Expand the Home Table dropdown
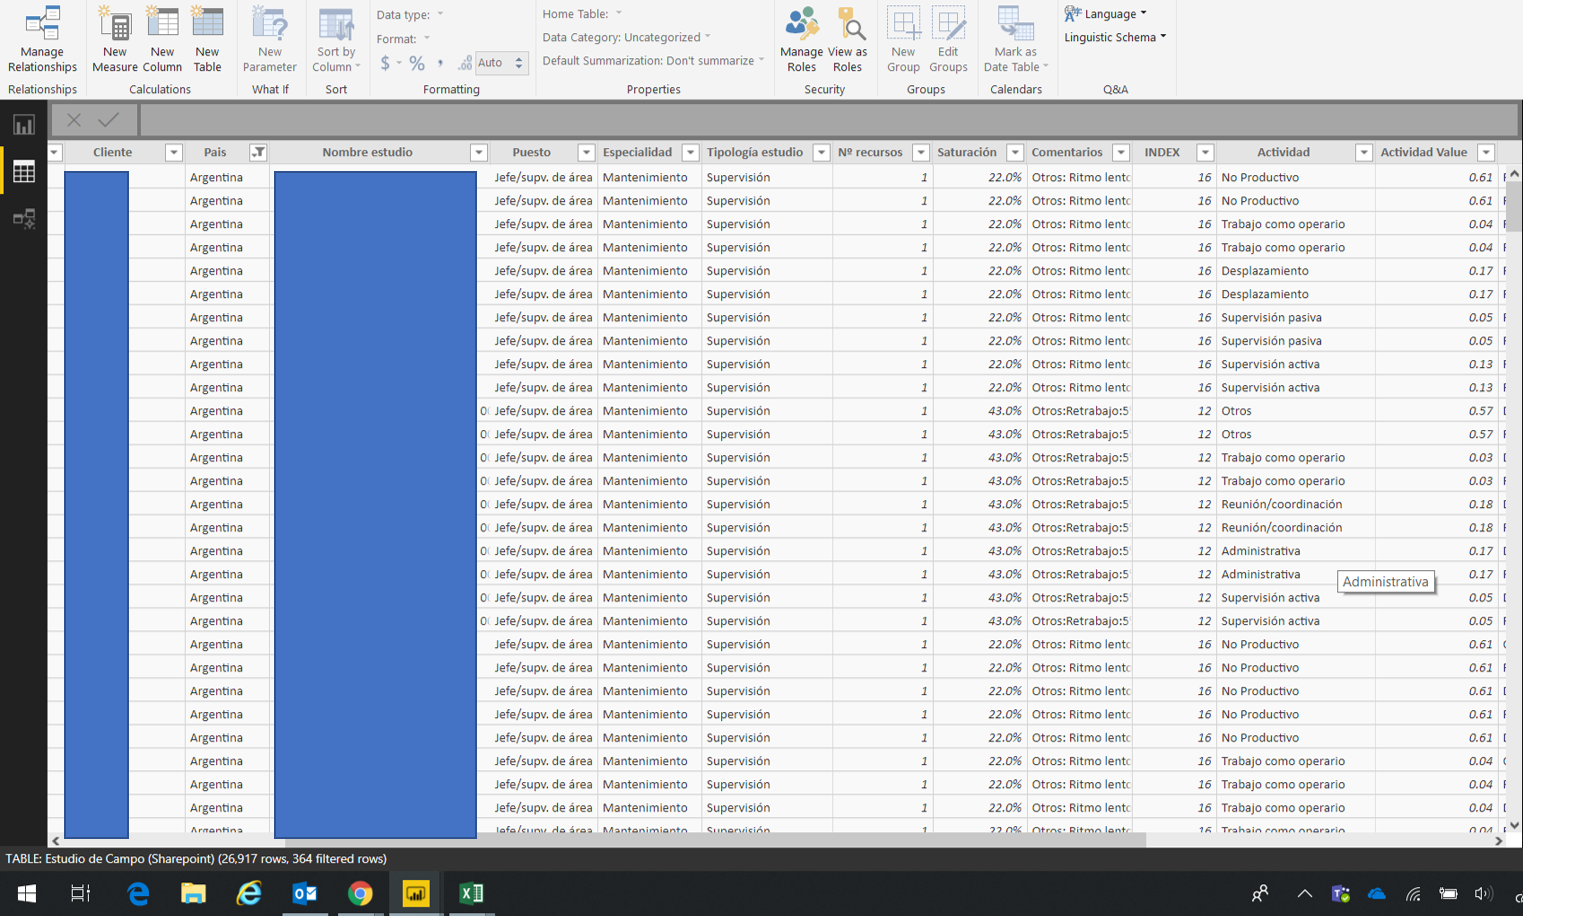This screenshot has width=1581, height=916. point(582,14)
